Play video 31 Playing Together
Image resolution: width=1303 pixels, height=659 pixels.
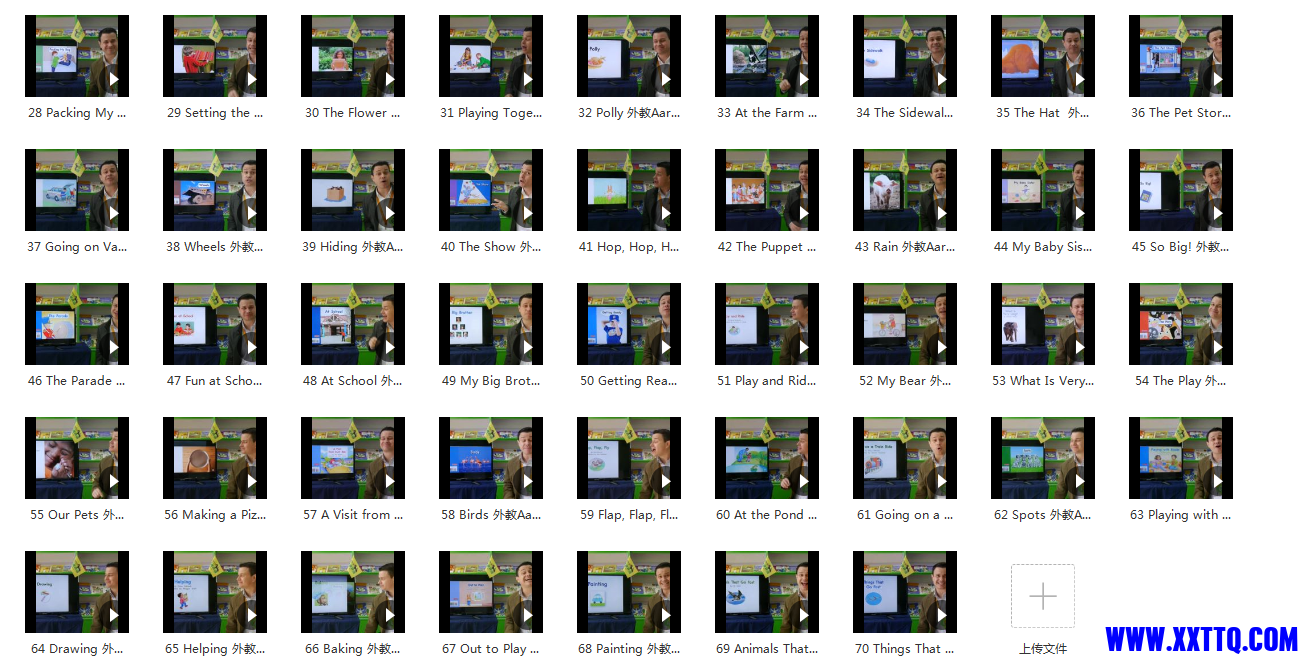(491, 56)
